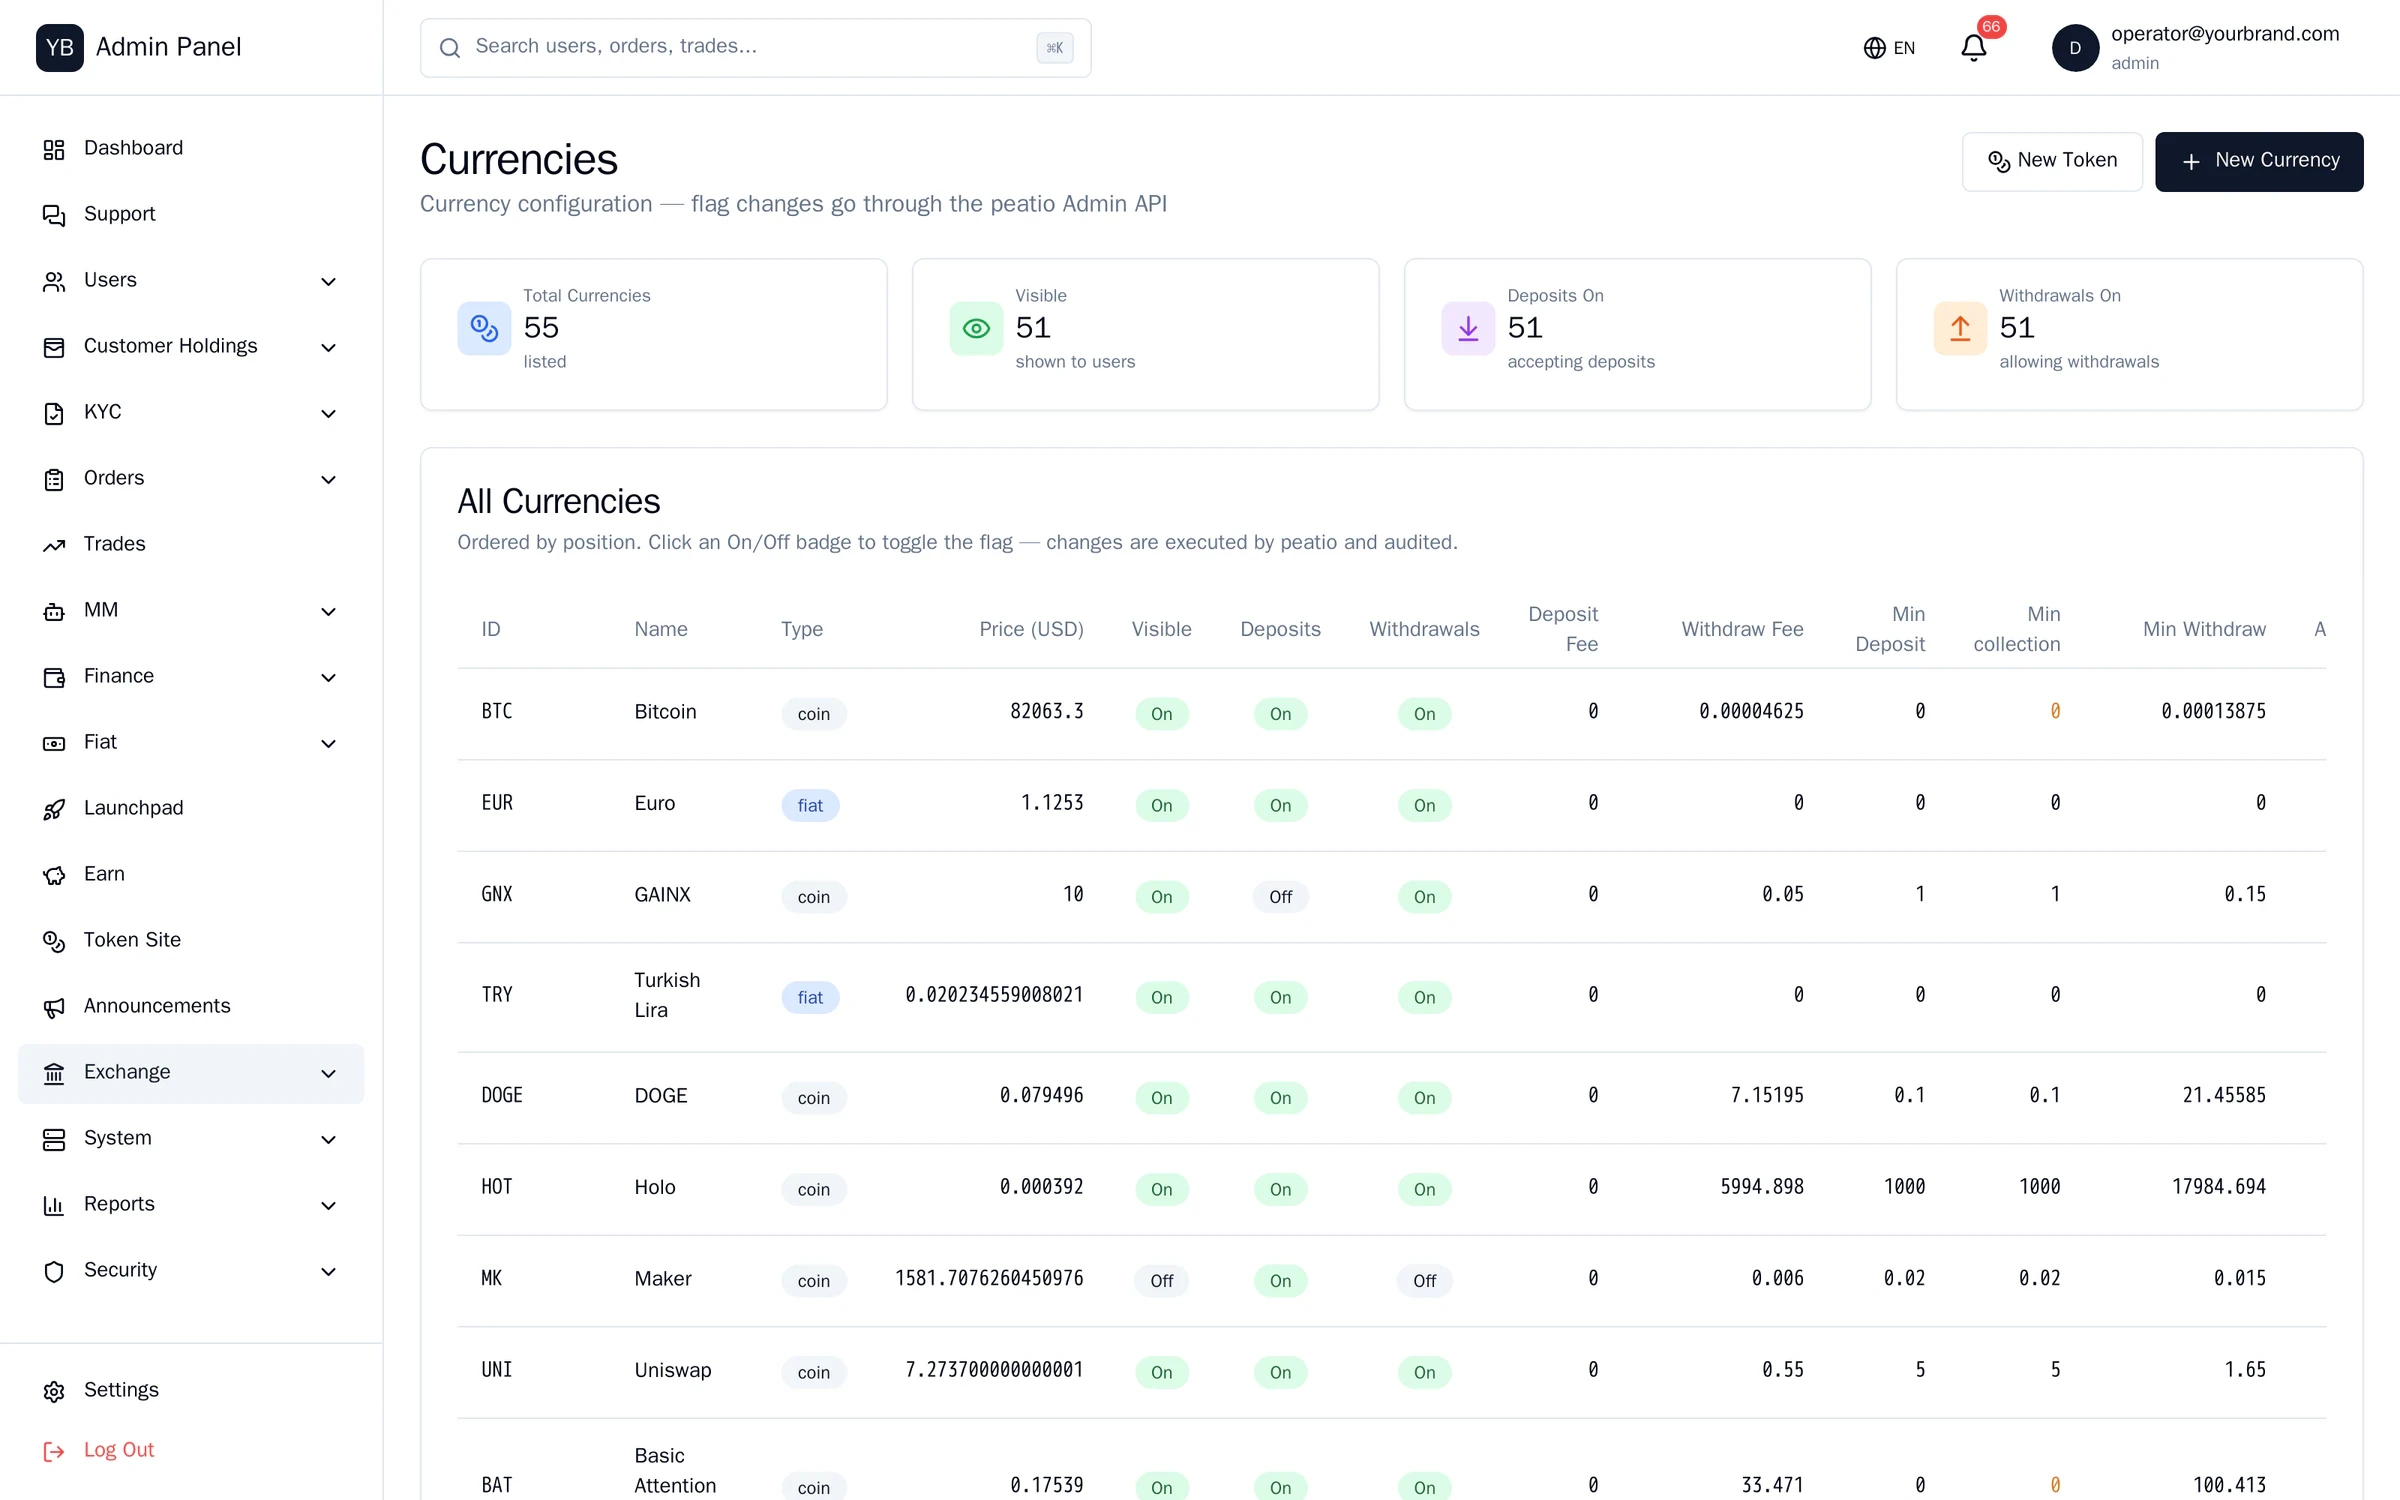Click the New Token button

pyautogui.click(x=2052, y=161)
